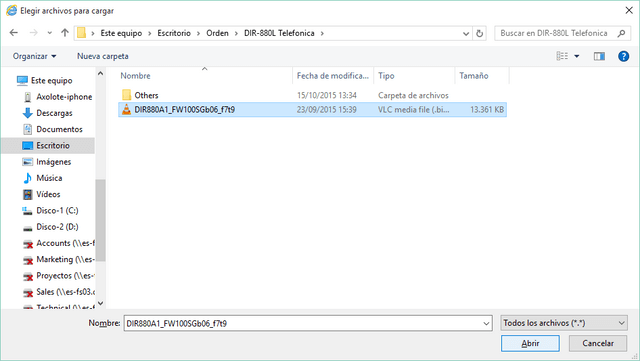Image resolution: width=640 pixels, height=361 pixels.
Task: Change the view layout icon
Action: (562, 56)
